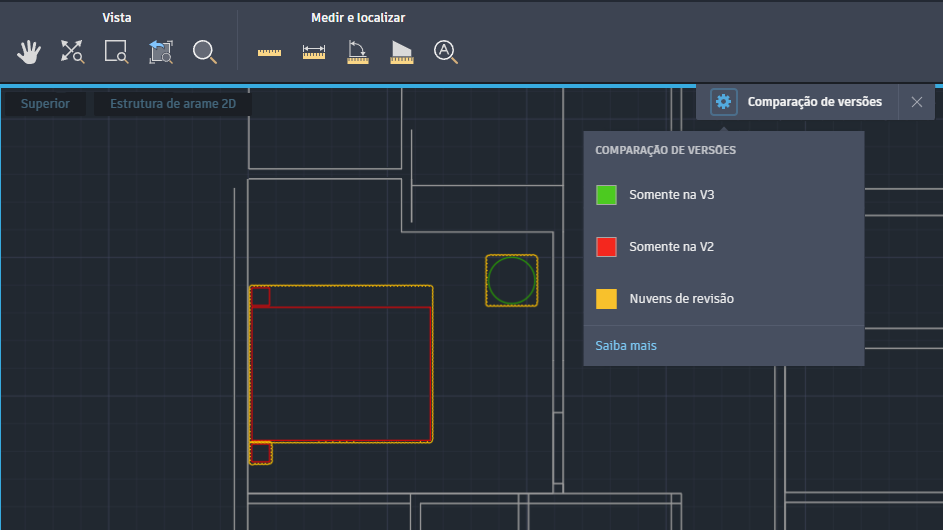Select the Zoom Window tool
943x530 pixels.
coord(116,52)
